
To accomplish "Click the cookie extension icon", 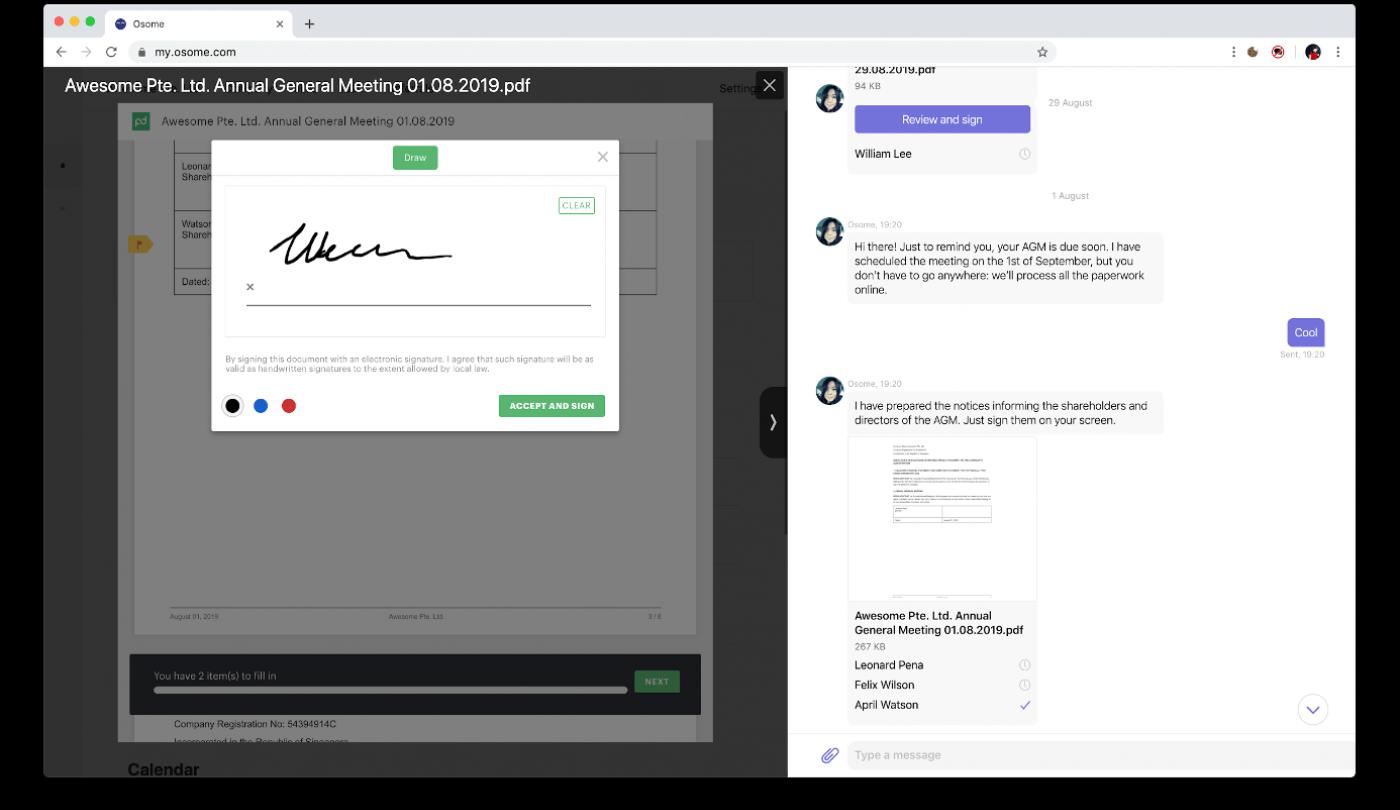I will point(1253,52).
